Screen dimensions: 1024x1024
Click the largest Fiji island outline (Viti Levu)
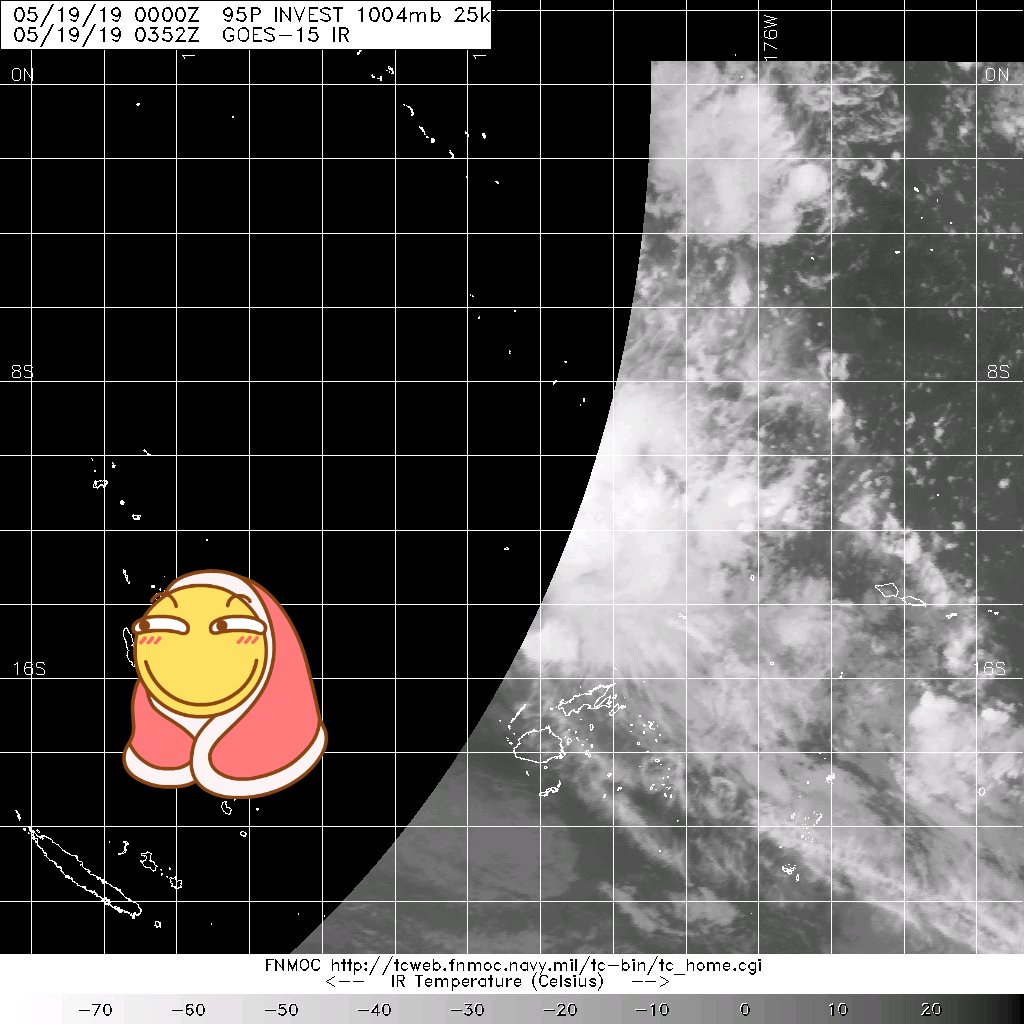coord(540,745)
